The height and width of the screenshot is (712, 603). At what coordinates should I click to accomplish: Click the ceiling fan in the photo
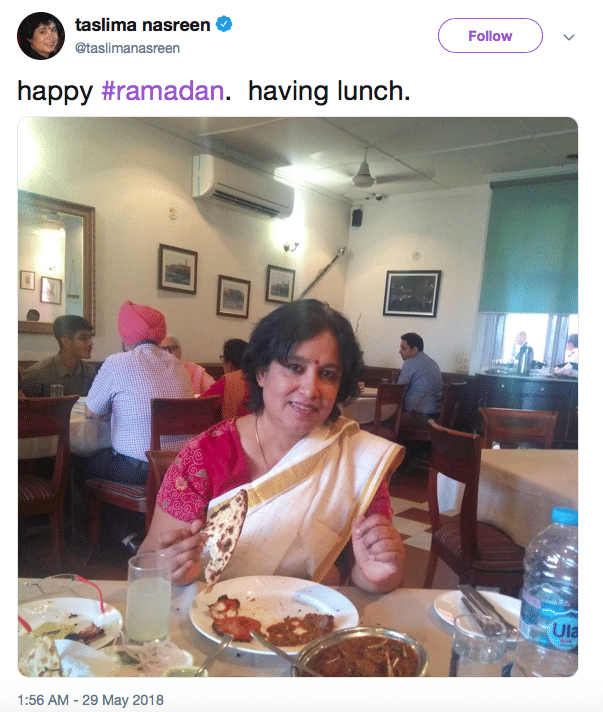click(x=363, y=172)
